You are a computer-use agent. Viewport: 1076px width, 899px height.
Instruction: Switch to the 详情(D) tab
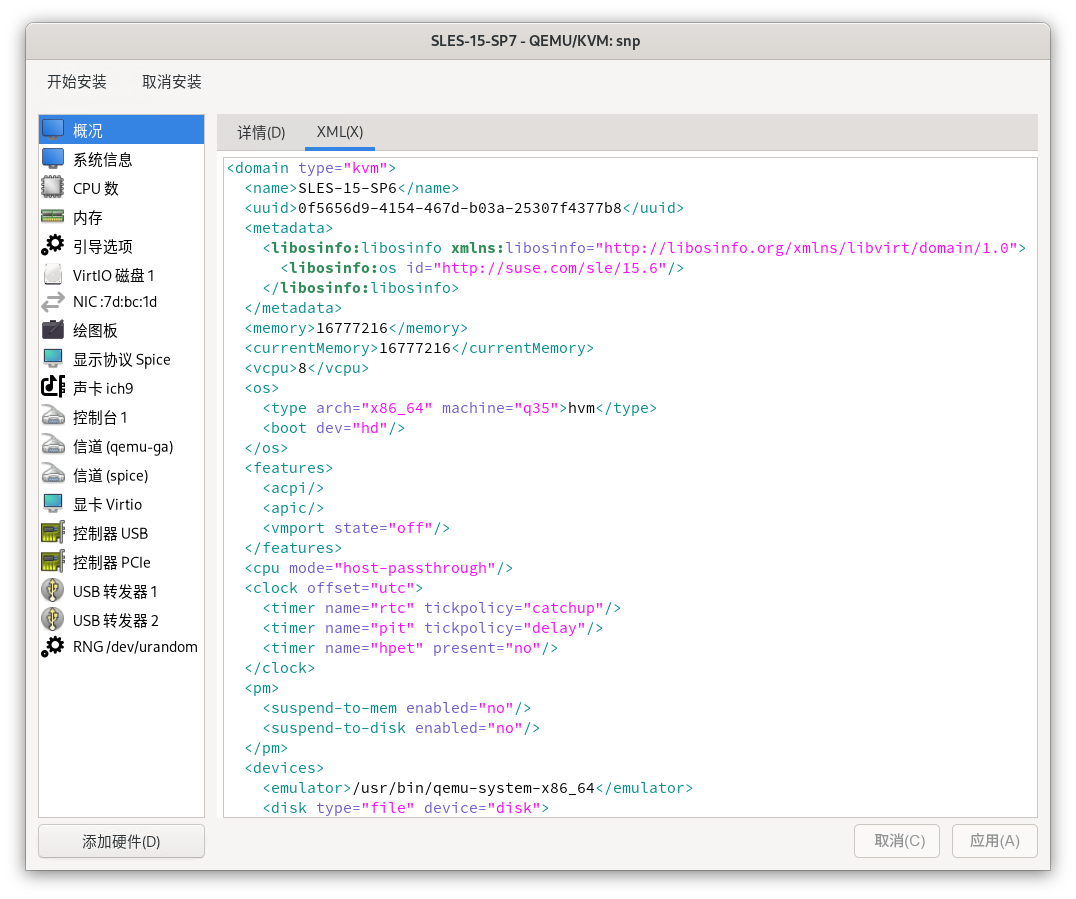pos(261,132)
